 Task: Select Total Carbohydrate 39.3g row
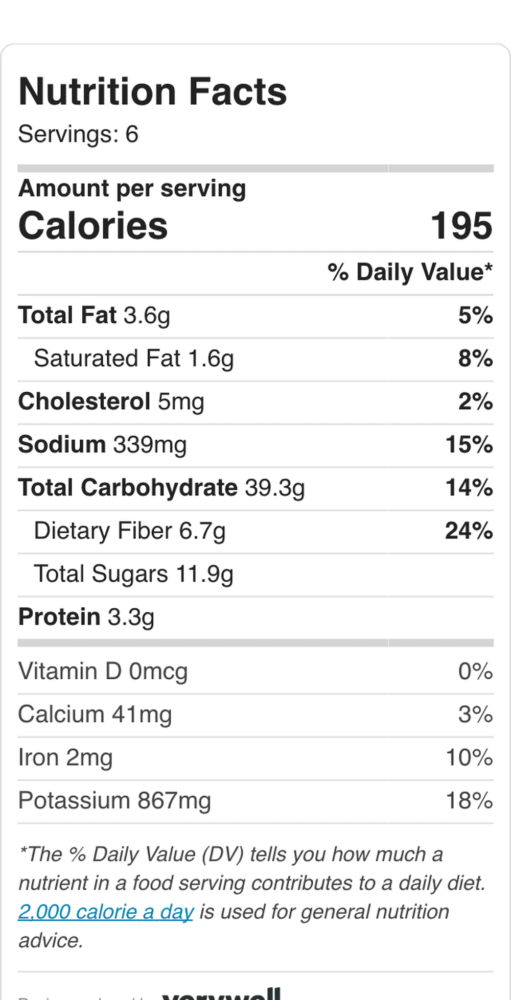(255, 489)
